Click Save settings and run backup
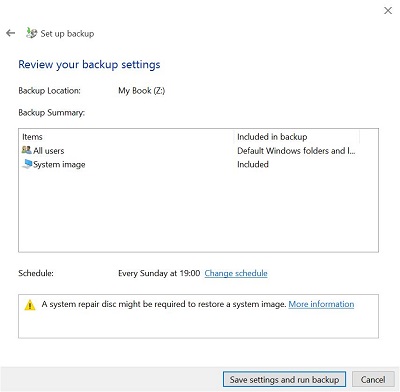This screenshot has width=400, height=392. (x=284, y=379)
